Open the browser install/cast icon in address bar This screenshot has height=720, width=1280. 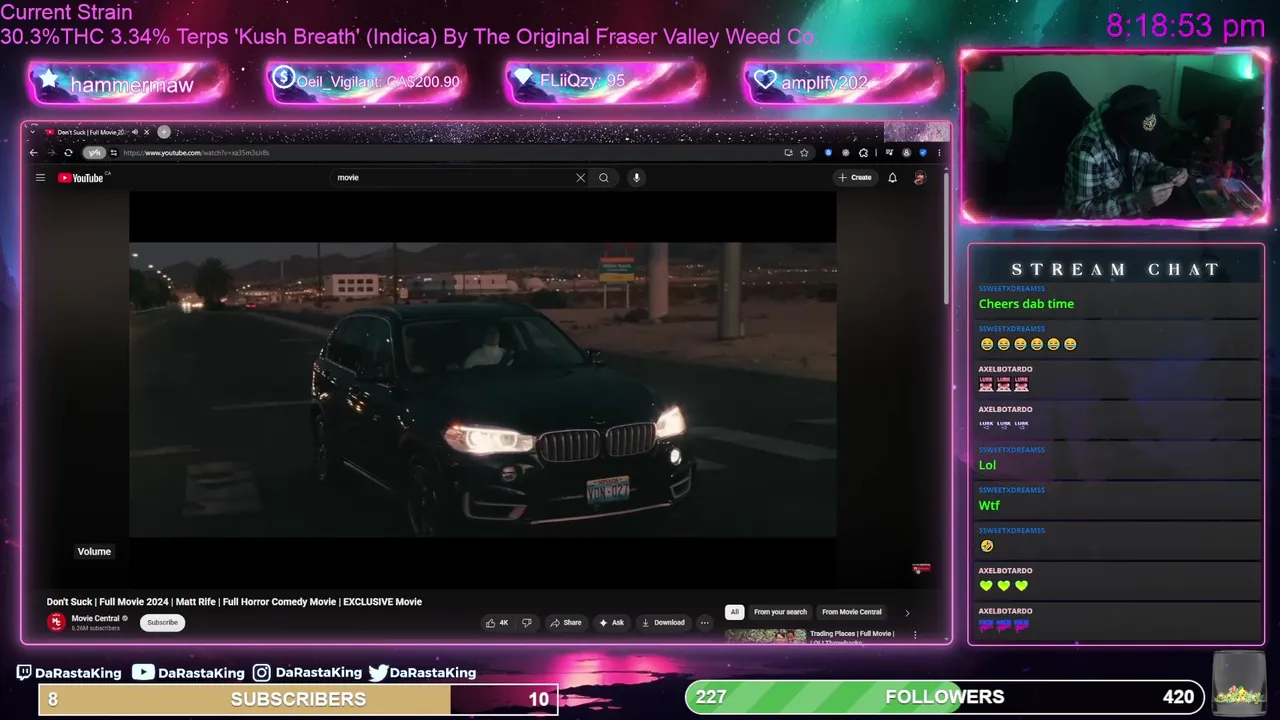click(x=789, y=153)
